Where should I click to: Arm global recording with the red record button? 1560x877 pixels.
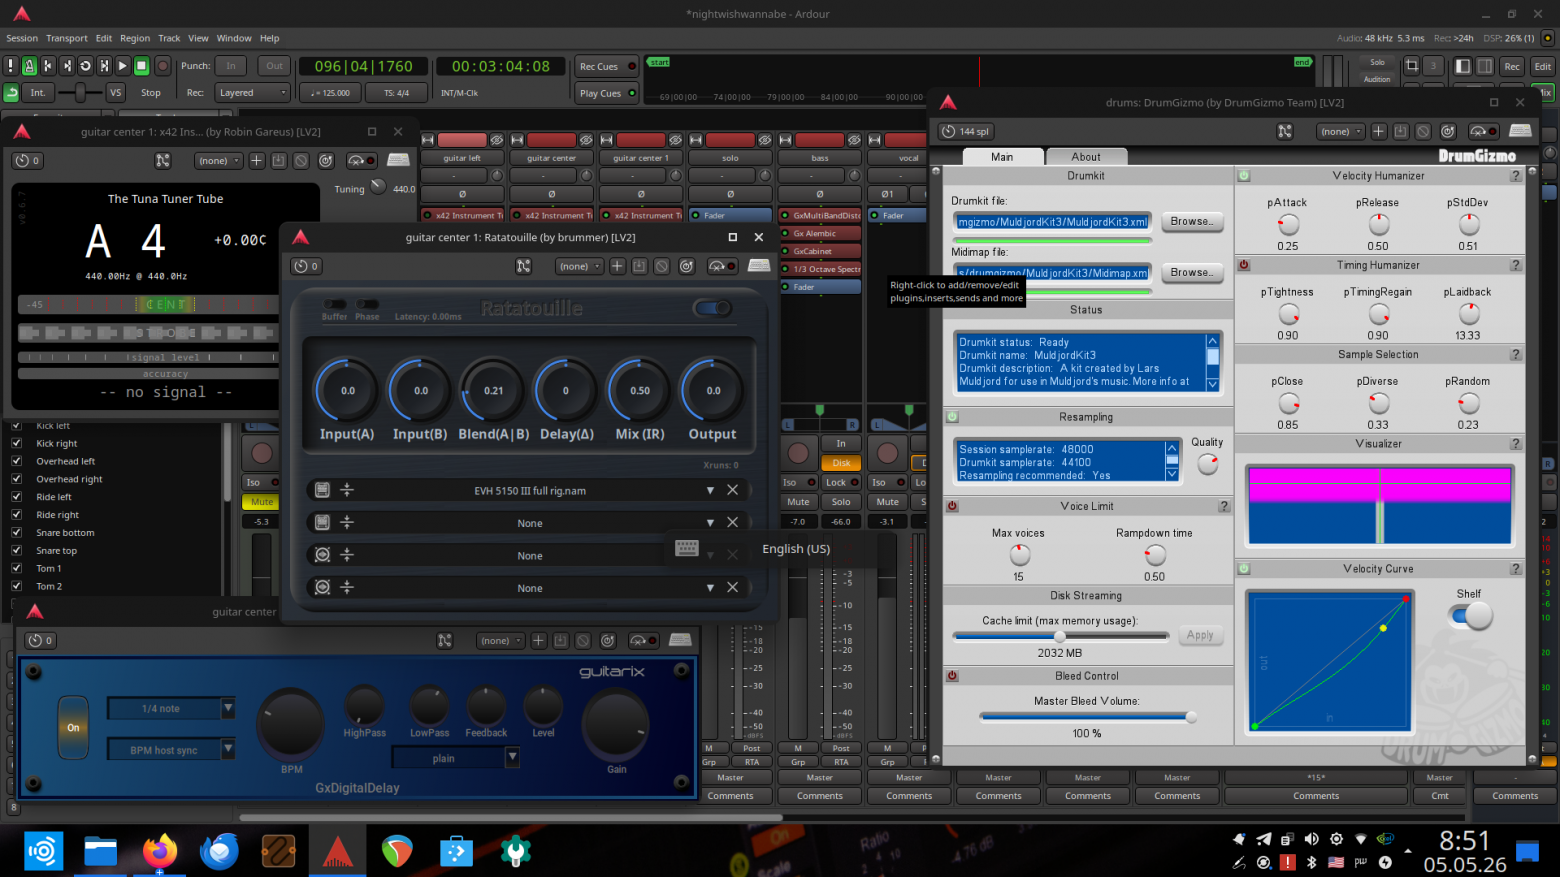tap(162, 66)
